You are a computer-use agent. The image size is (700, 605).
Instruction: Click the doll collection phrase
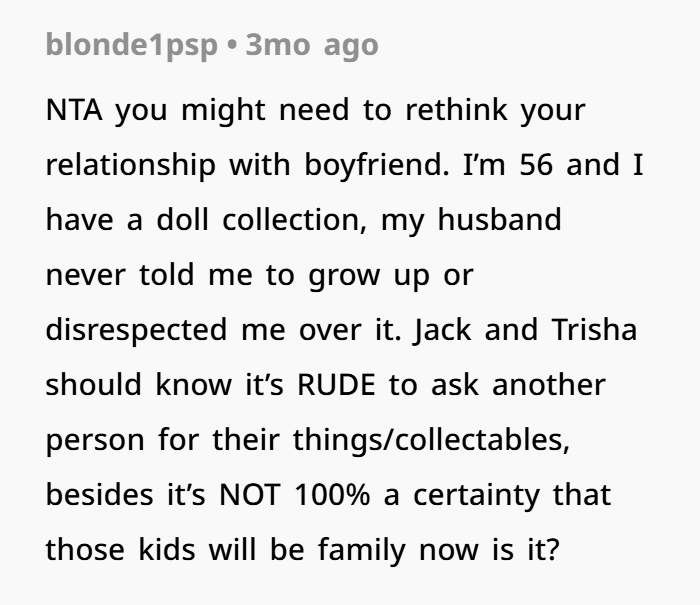tap(260, 220)
